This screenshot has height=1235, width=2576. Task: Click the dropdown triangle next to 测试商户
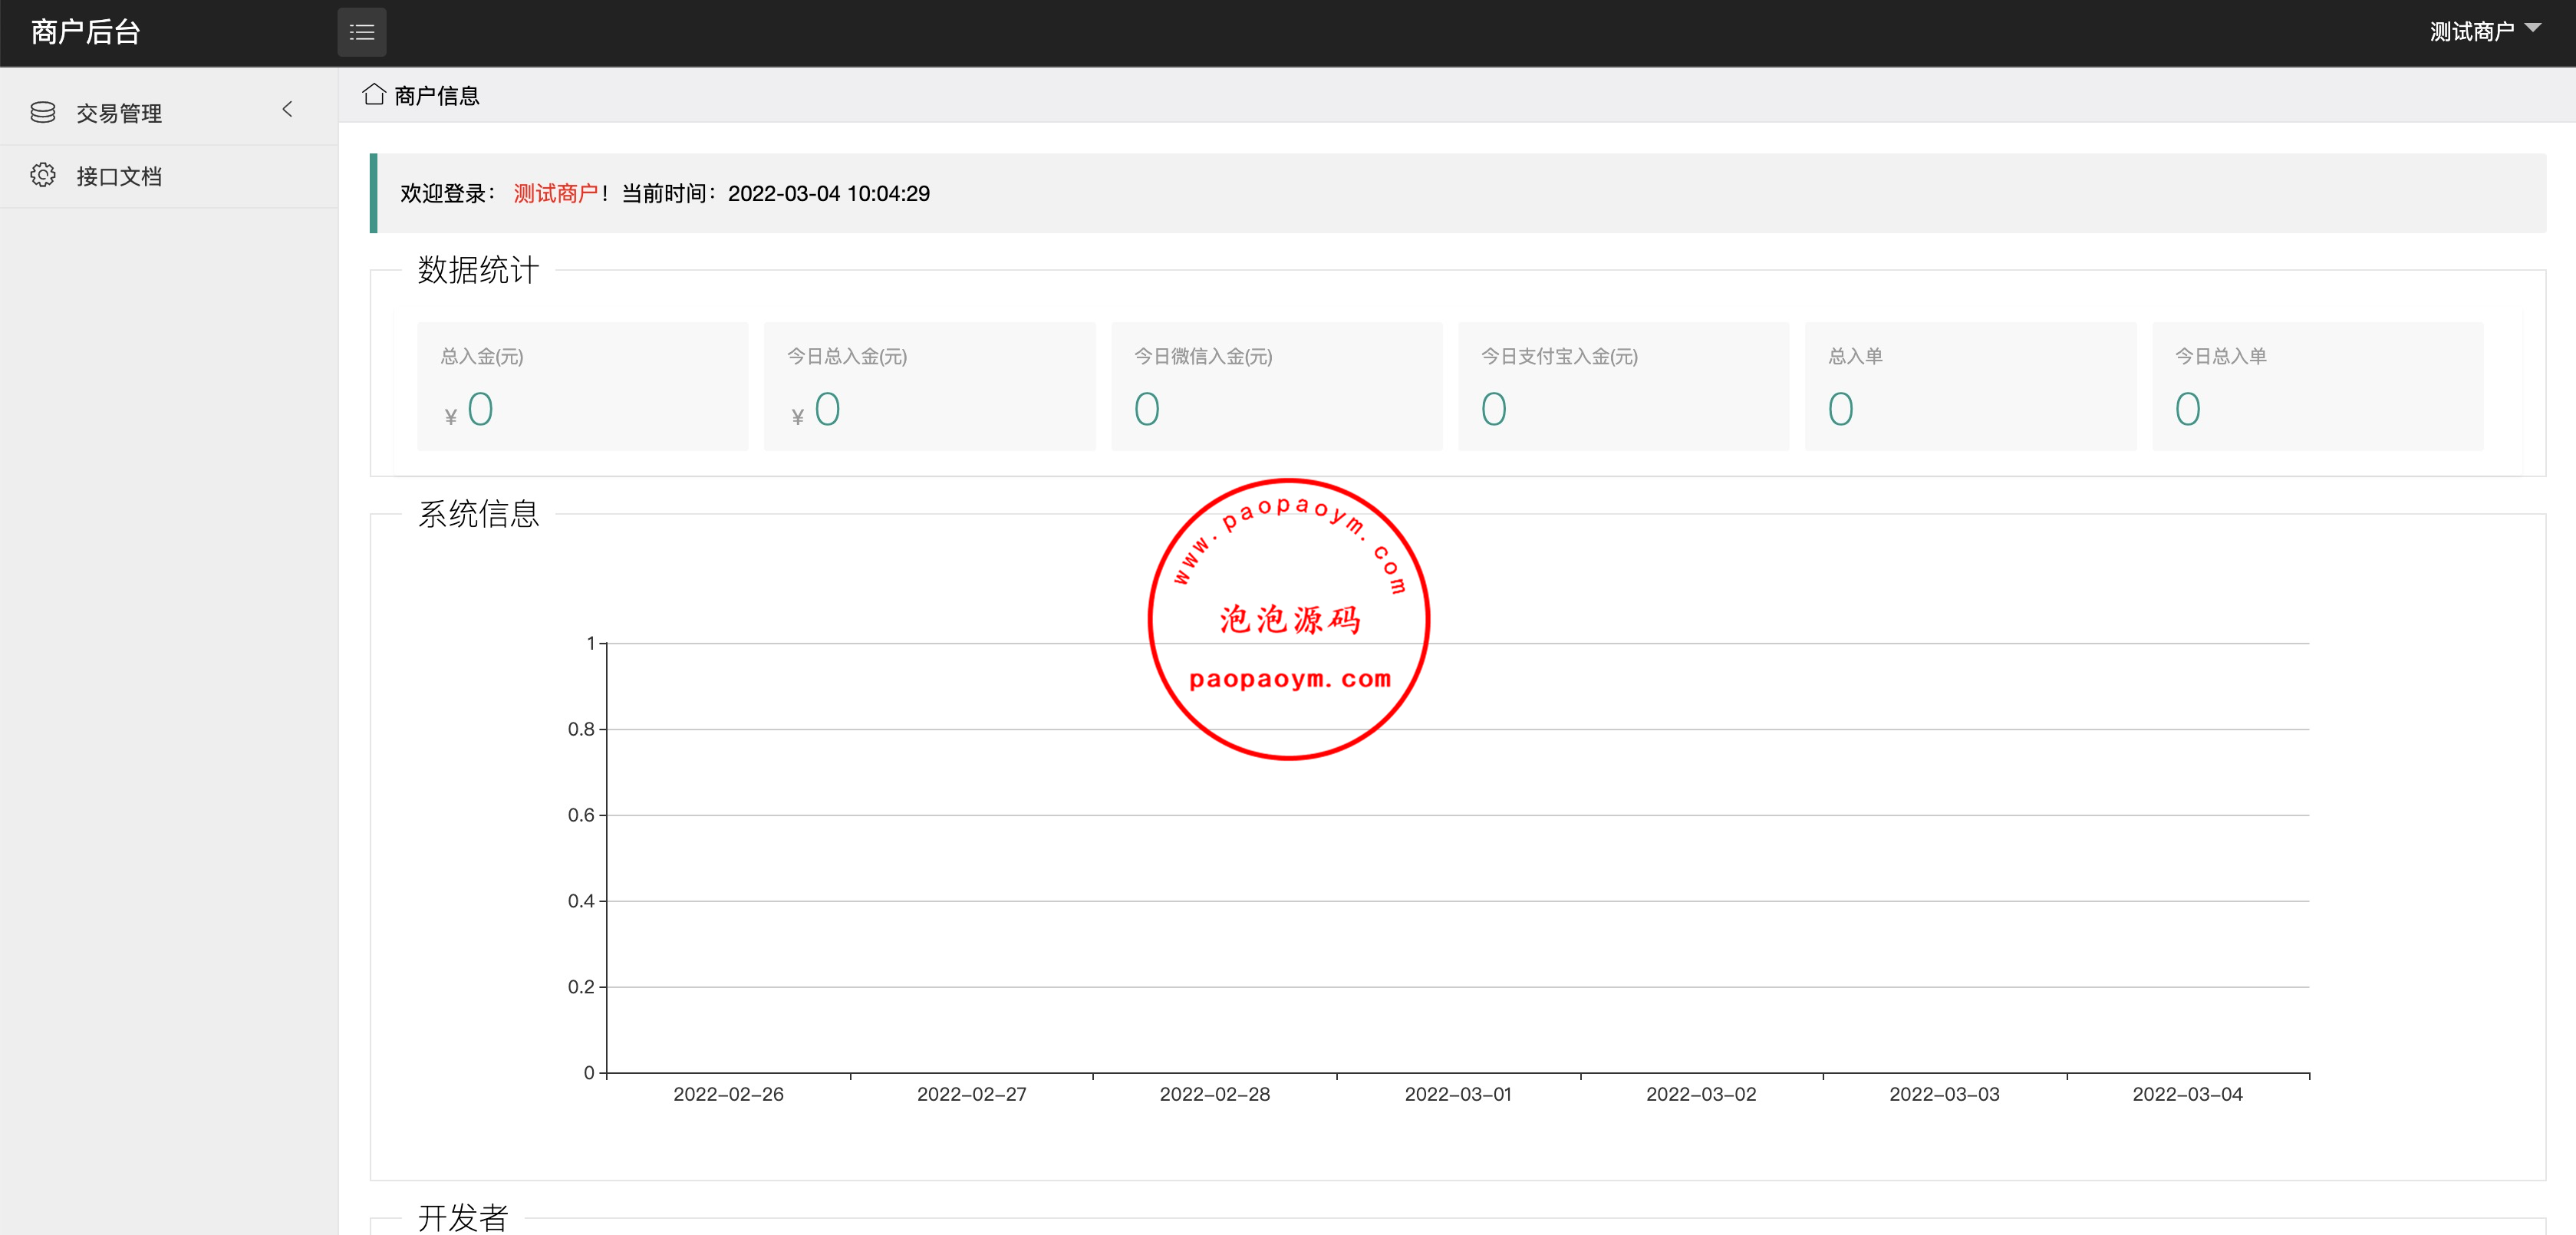click(2534, 29)
